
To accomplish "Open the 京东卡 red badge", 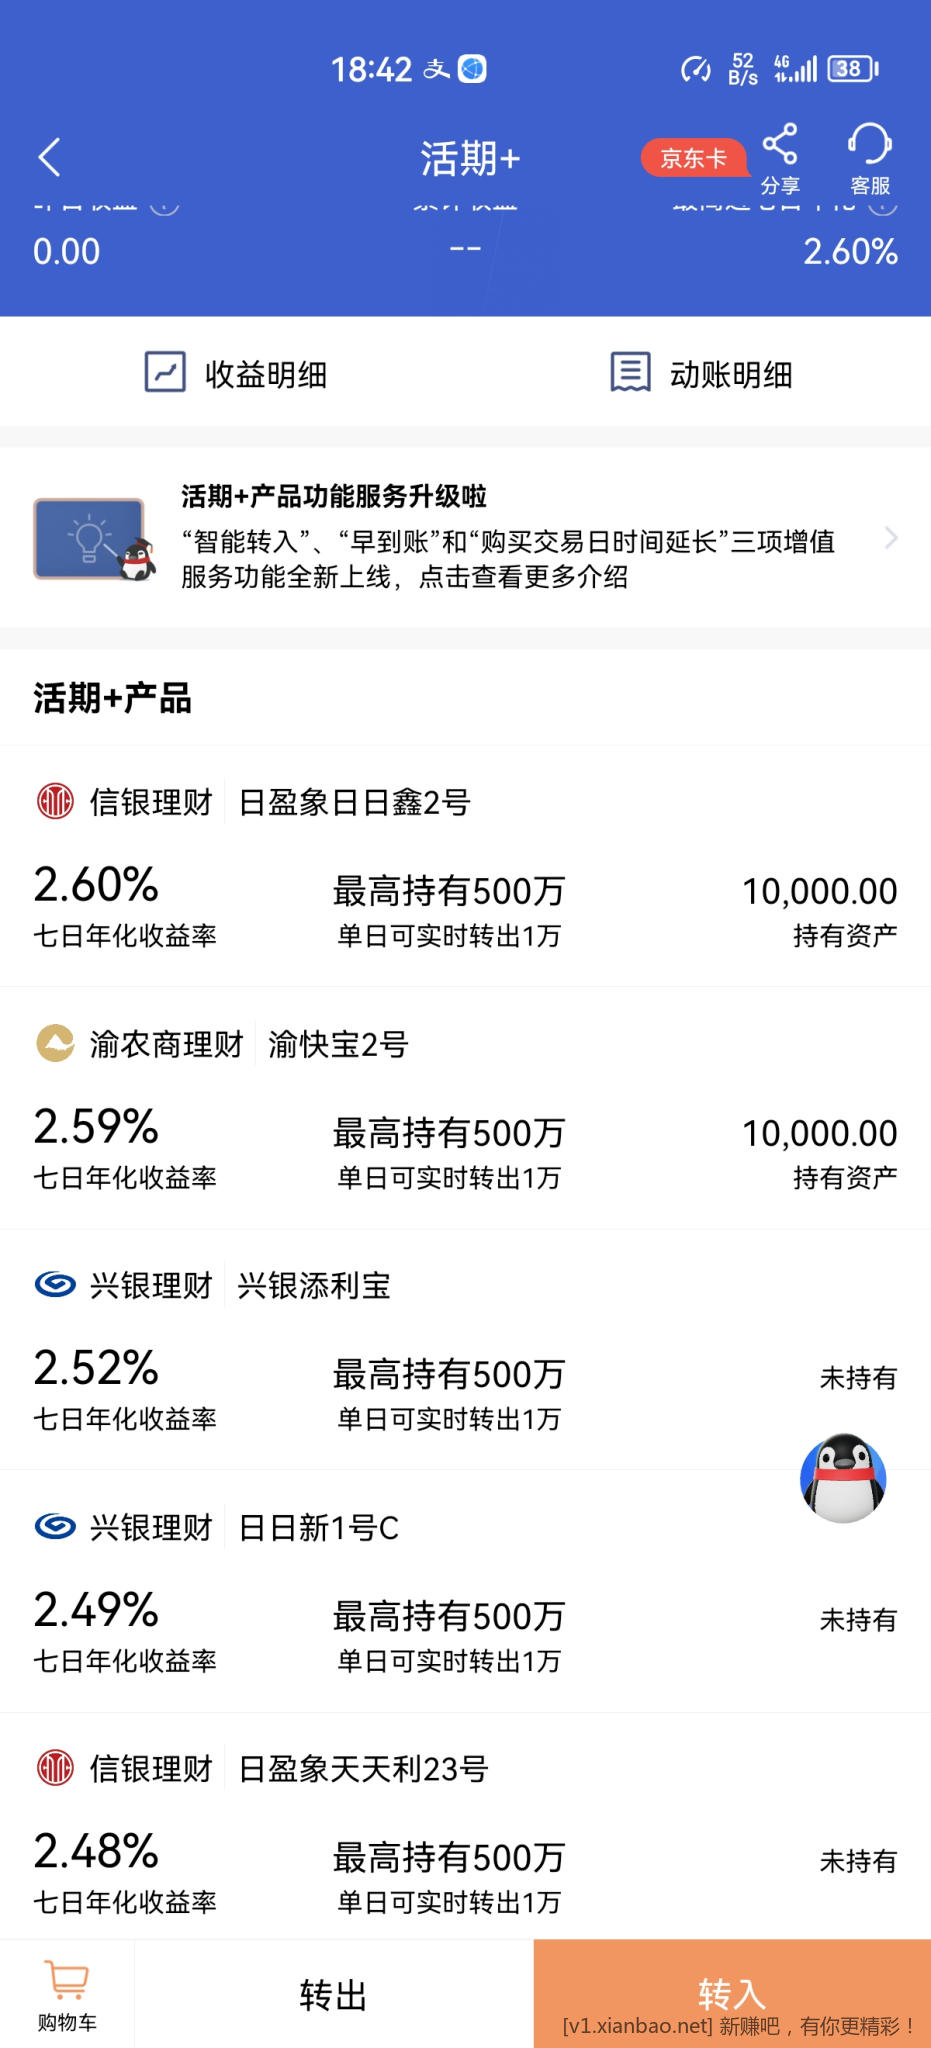I will [x=693, y=158].
